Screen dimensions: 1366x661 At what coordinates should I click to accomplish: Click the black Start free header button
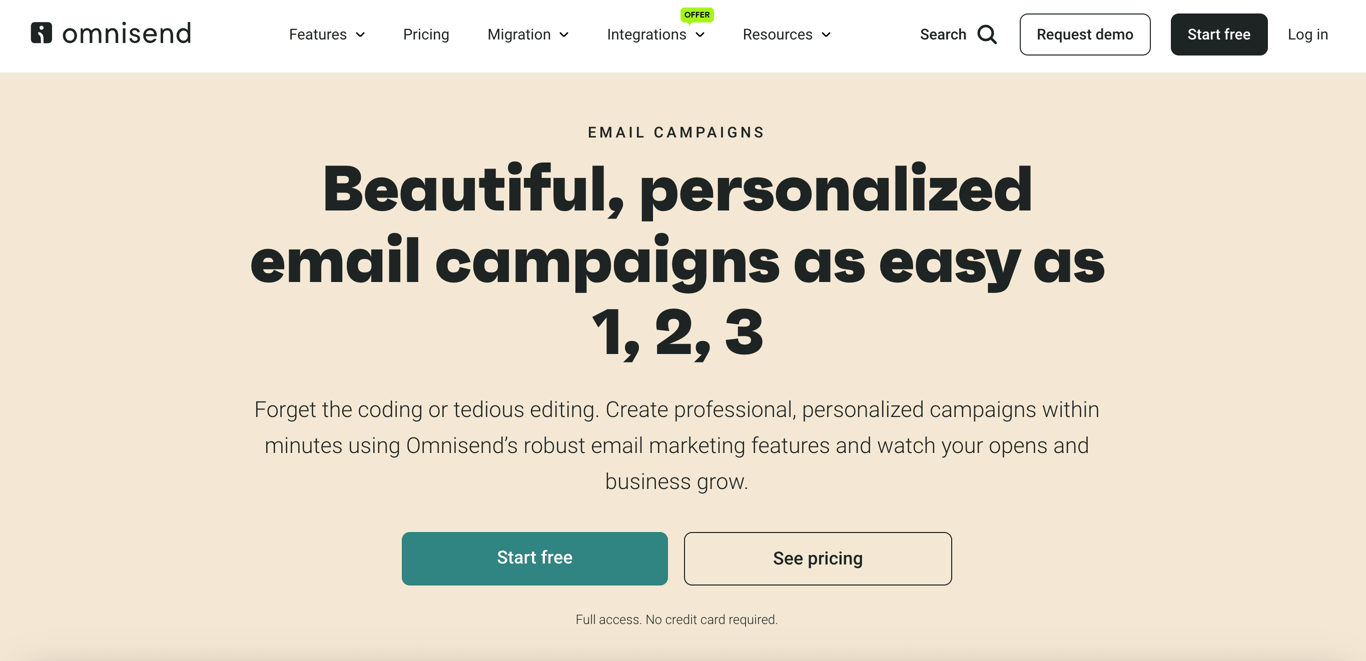tap(1219, 34)
